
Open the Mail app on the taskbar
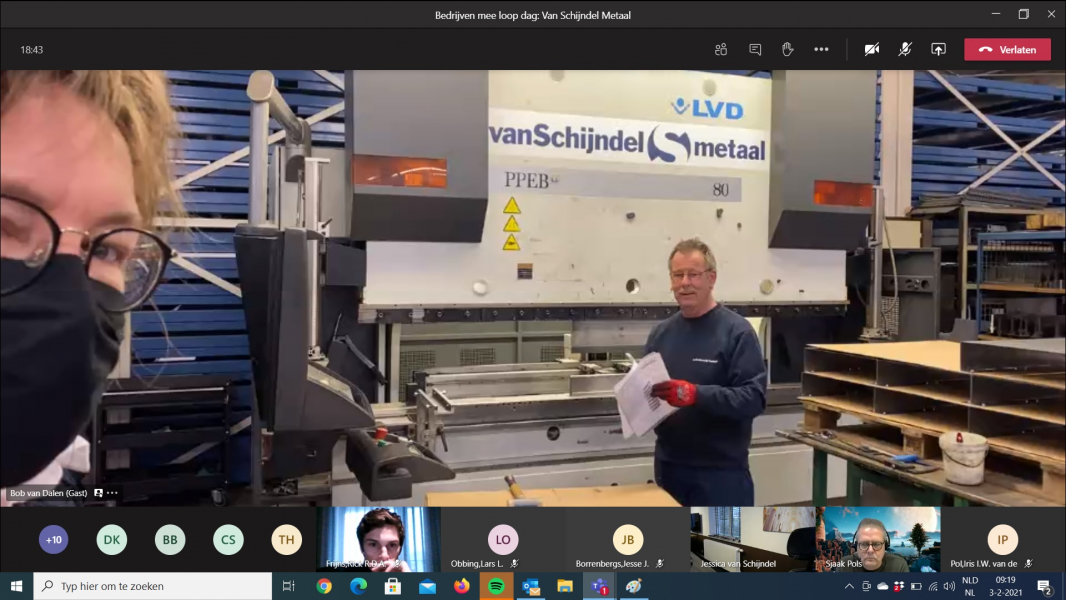(x=427, y=586)
